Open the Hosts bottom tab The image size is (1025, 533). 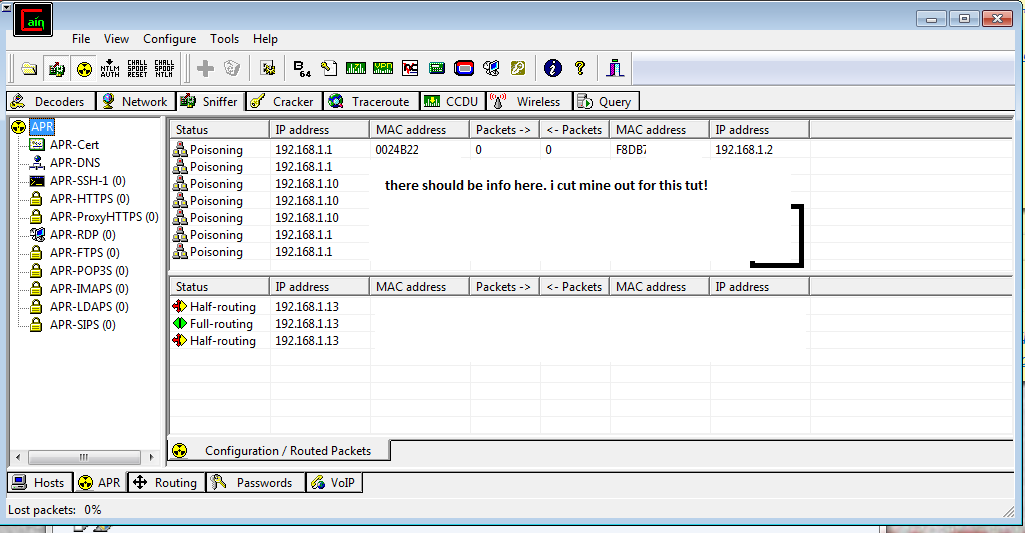point(39,483)
